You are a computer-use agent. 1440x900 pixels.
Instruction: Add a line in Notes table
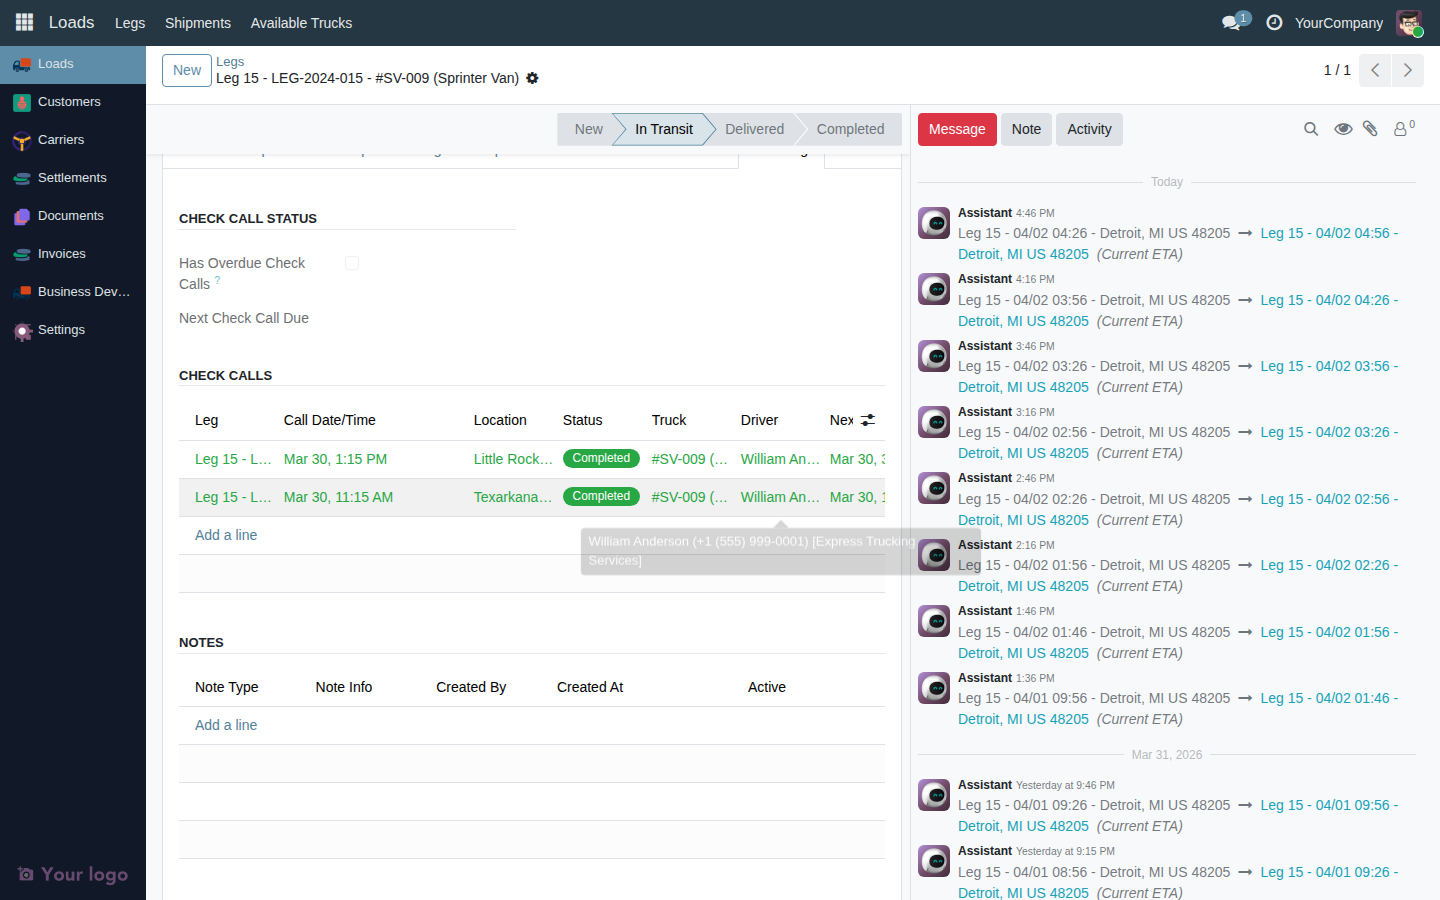226,725
